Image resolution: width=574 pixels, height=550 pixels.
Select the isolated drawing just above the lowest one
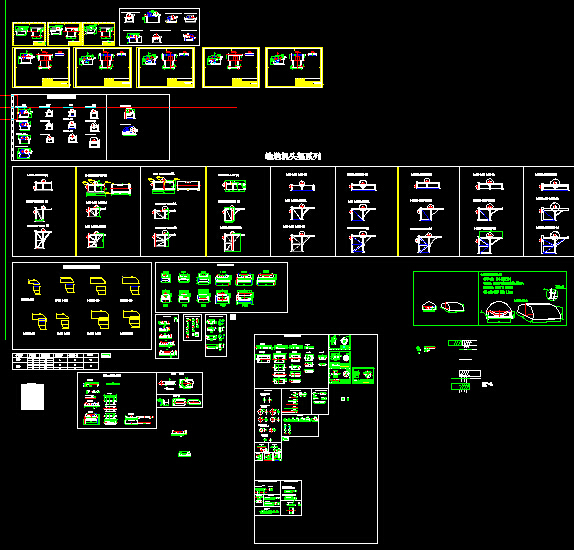(179, 433)
